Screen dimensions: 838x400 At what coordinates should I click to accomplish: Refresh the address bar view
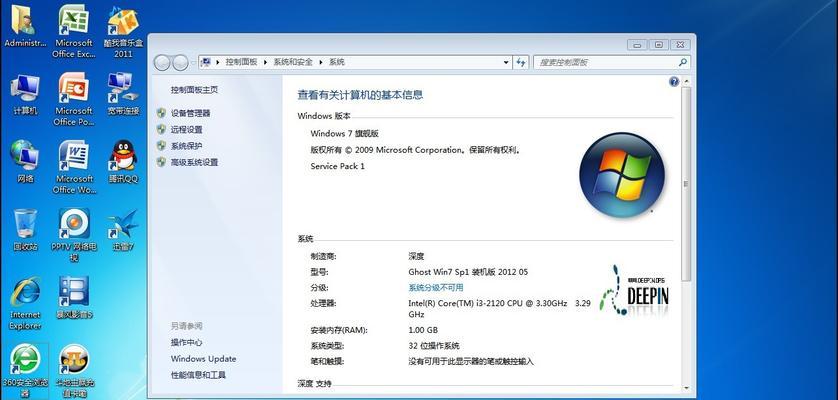click(x=521, y=62)
